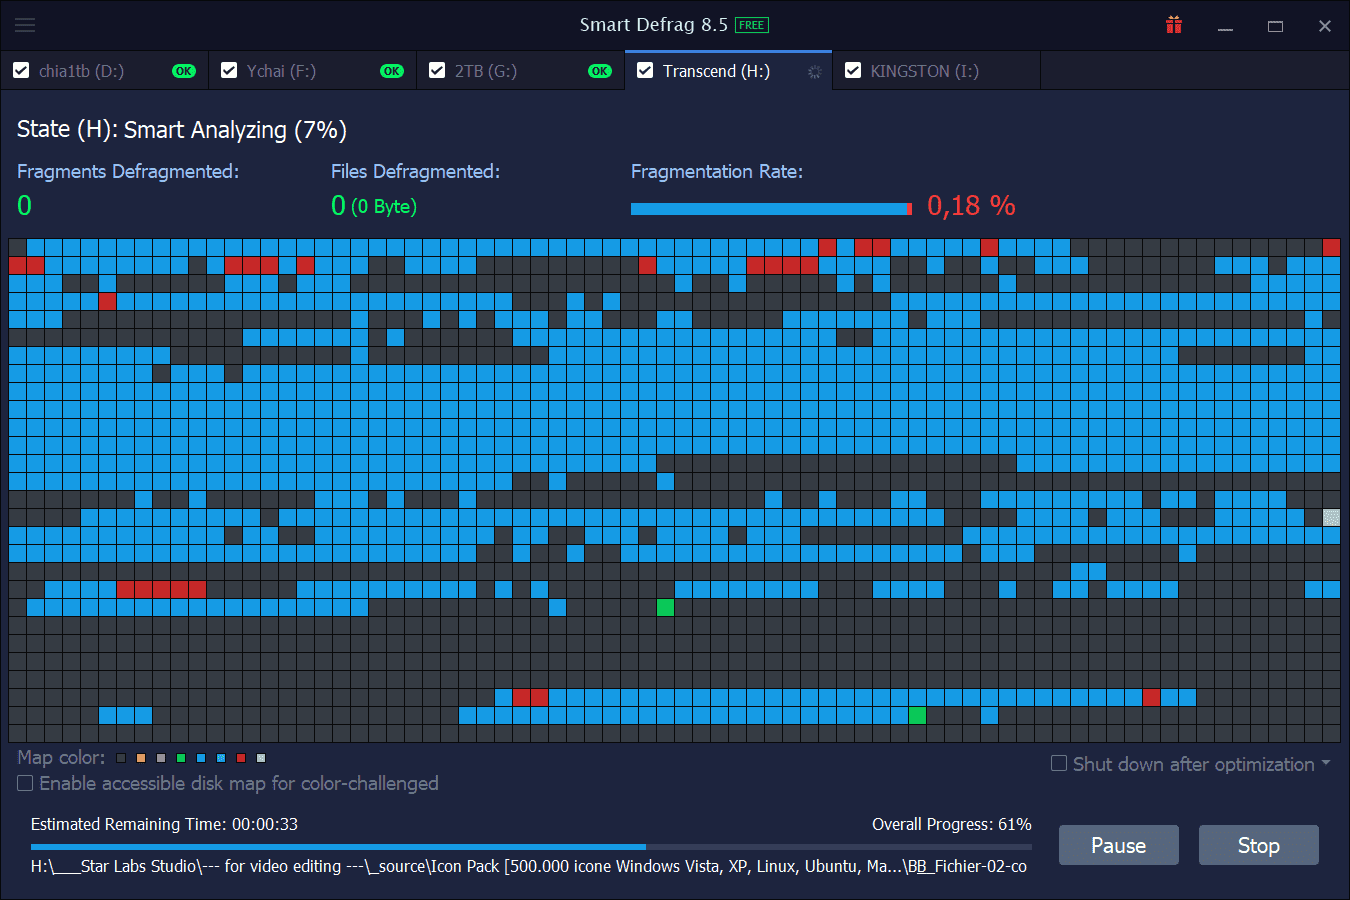
Task: Switch to the 2TB (G:) tab
Action: coord(520,71)
